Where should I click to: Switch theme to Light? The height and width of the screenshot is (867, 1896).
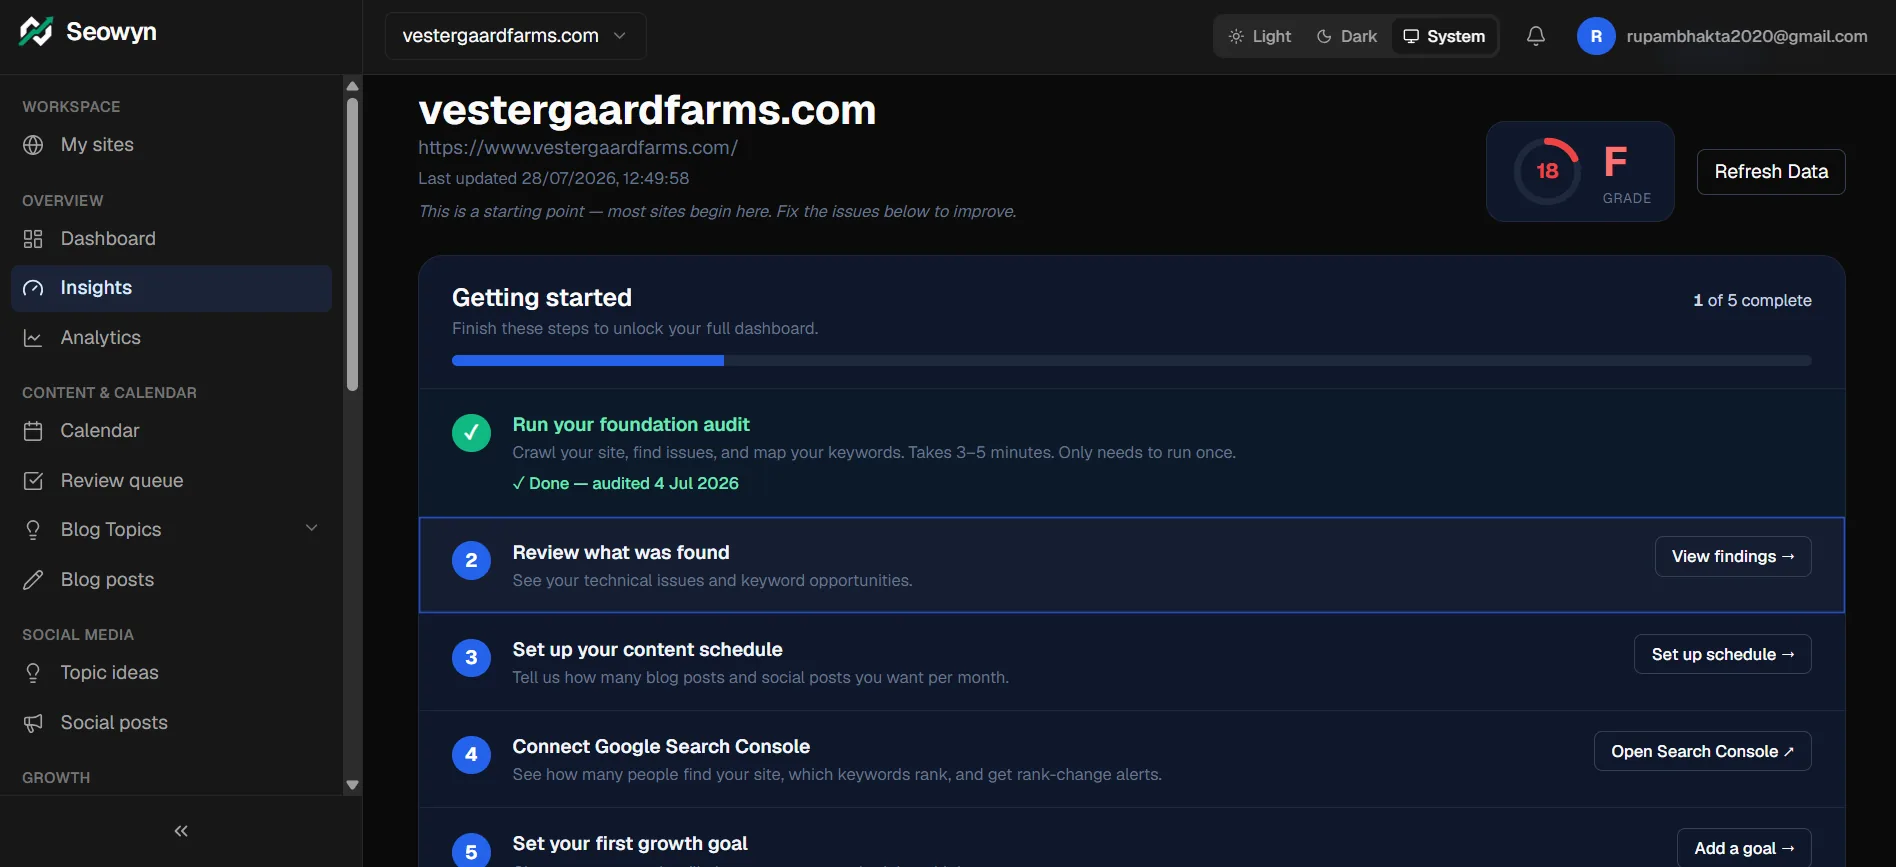[1260, 36]
